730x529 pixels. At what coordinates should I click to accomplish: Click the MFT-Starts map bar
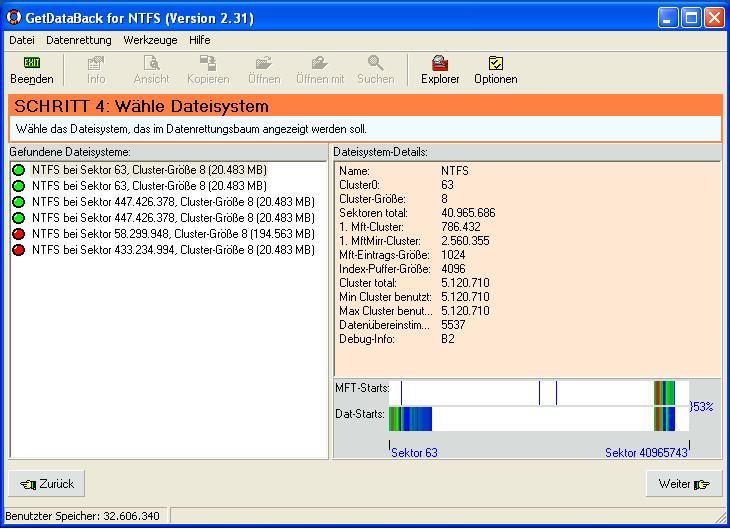(539, 393)
